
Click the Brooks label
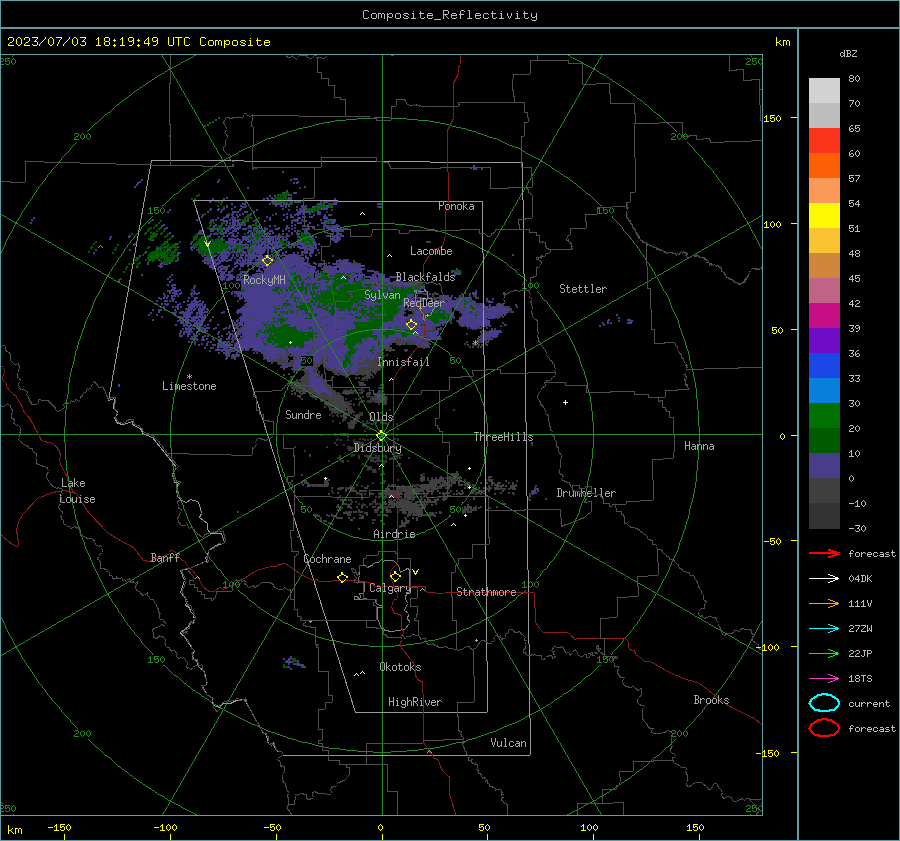[x=711, y=700]
